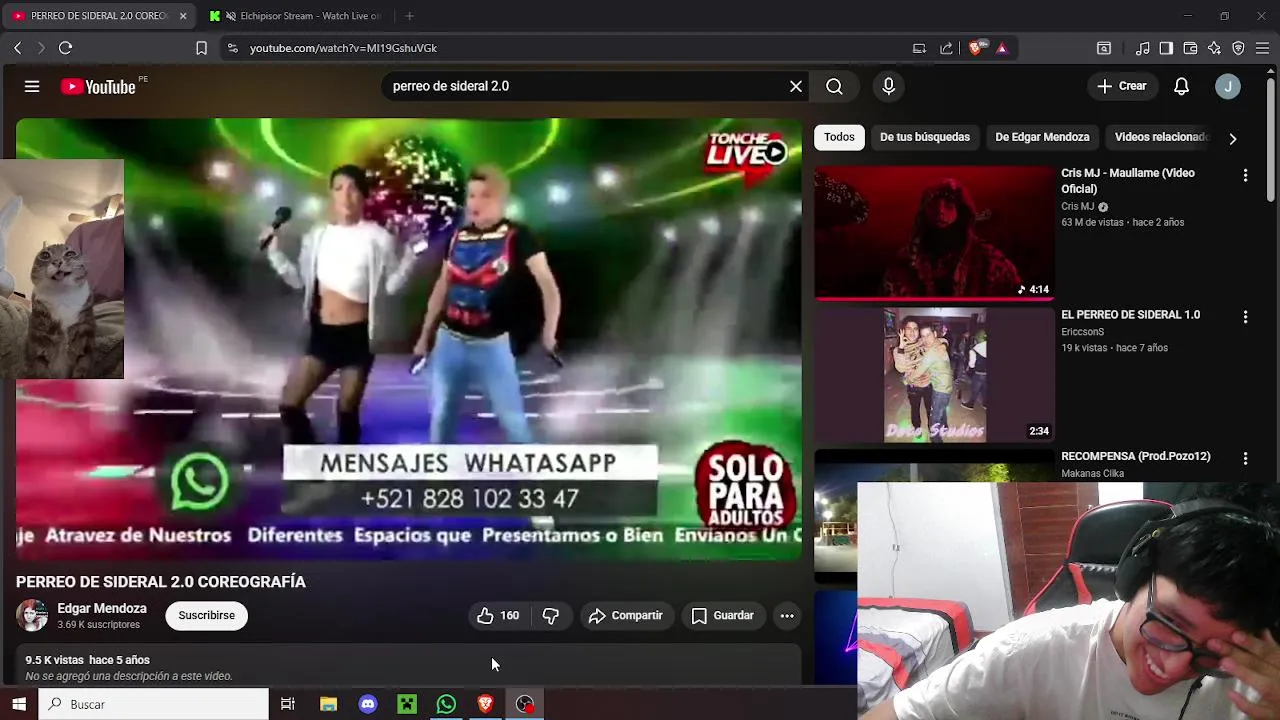Open WhatsApp from taskbar
This screenshot has width=1280, height=720.
click(446, 704)
